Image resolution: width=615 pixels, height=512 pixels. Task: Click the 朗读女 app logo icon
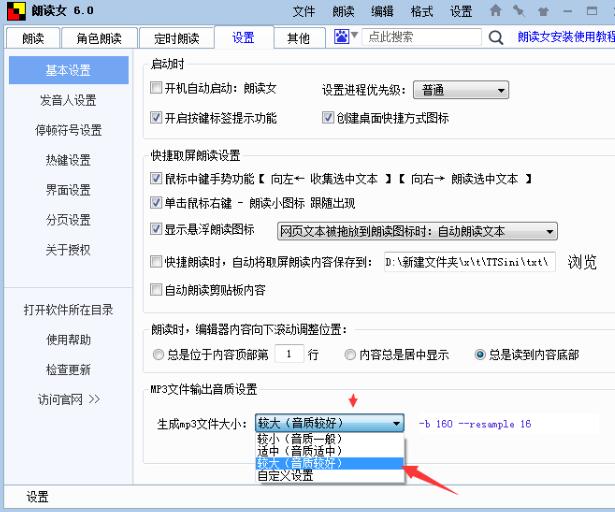tap(16, 11)
